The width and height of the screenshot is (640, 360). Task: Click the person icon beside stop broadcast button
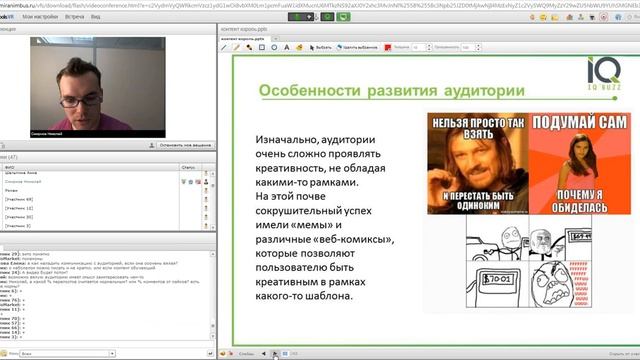click(x=152, y=145)
